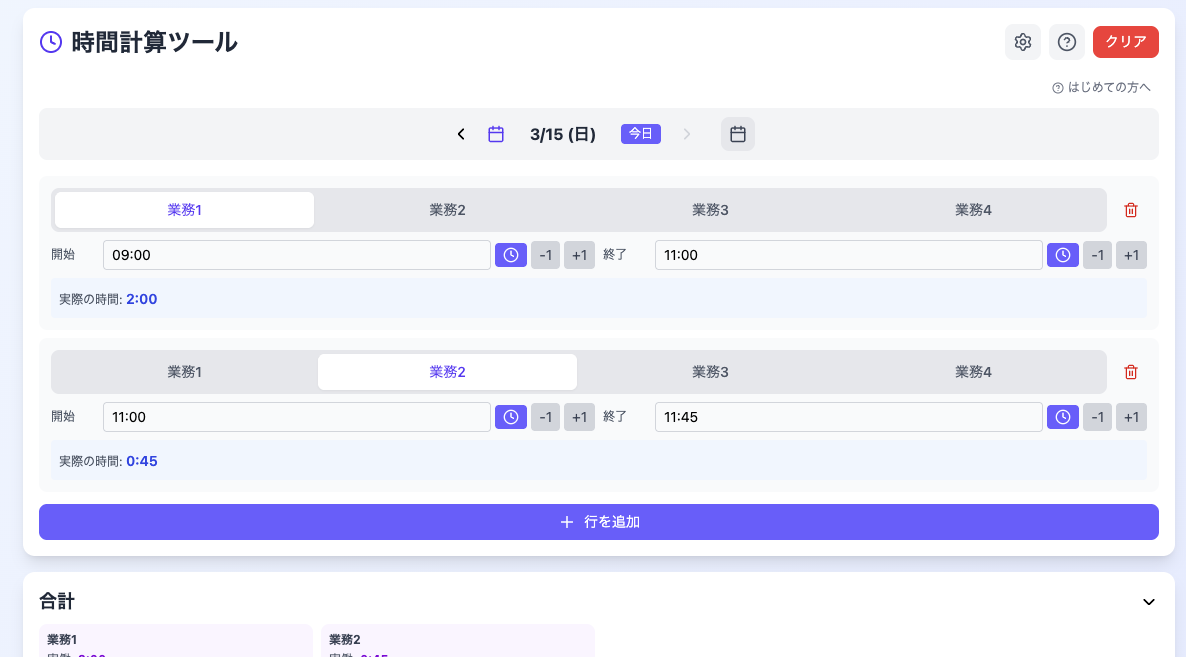Collapse the 合計 section

pyautogui.click(x=1148, y=602)
